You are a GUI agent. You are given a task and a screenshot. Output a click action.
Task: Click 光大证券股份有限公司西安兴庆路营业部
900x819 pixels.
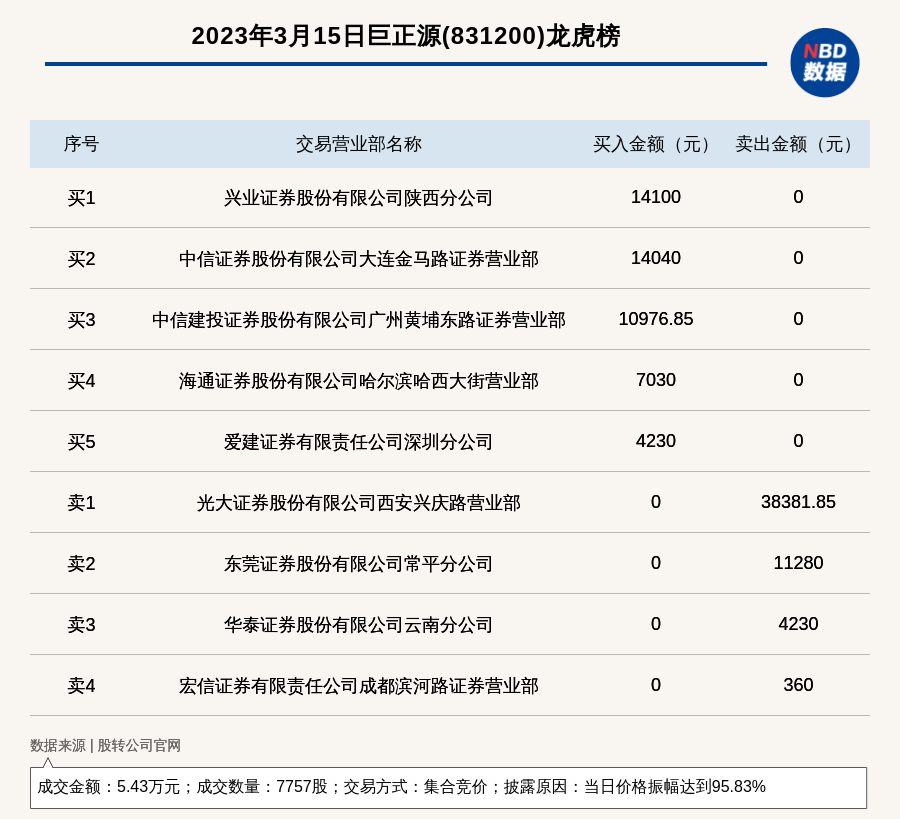[x=359, y=503]
